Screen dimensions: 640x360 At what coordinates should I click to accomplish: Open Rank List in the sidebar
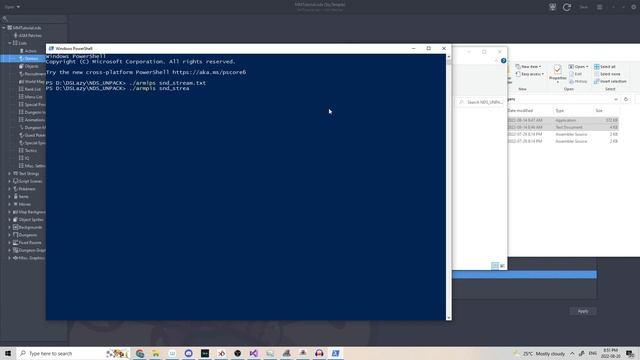[x=32, y=89]
